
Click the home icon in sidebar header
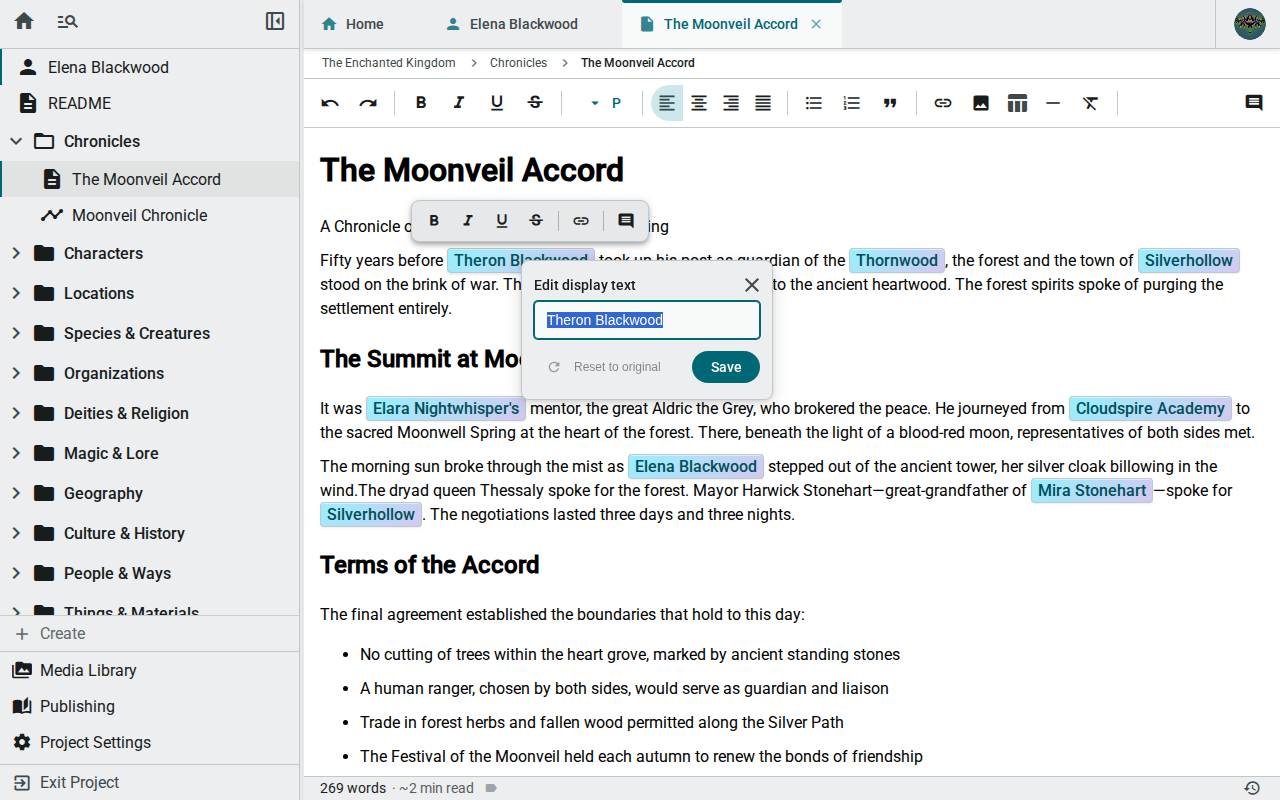coord(24,21)
